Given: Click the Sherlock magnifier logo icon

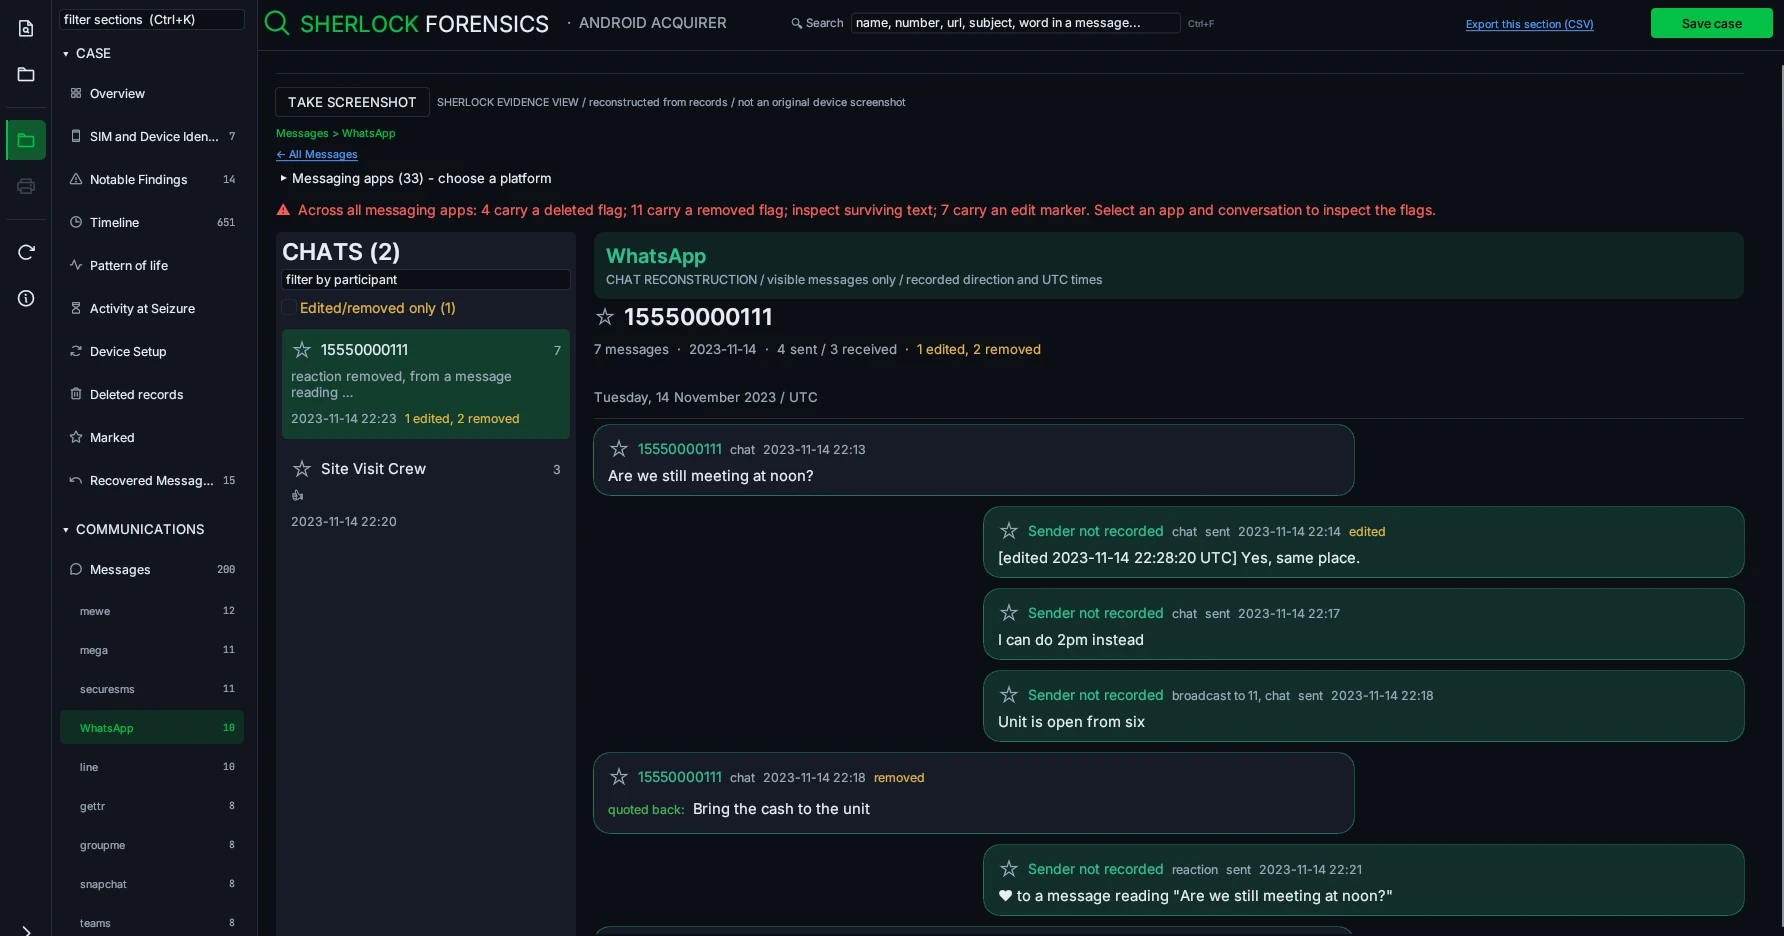Looking at the screenshot, I should tap(277, 23).
